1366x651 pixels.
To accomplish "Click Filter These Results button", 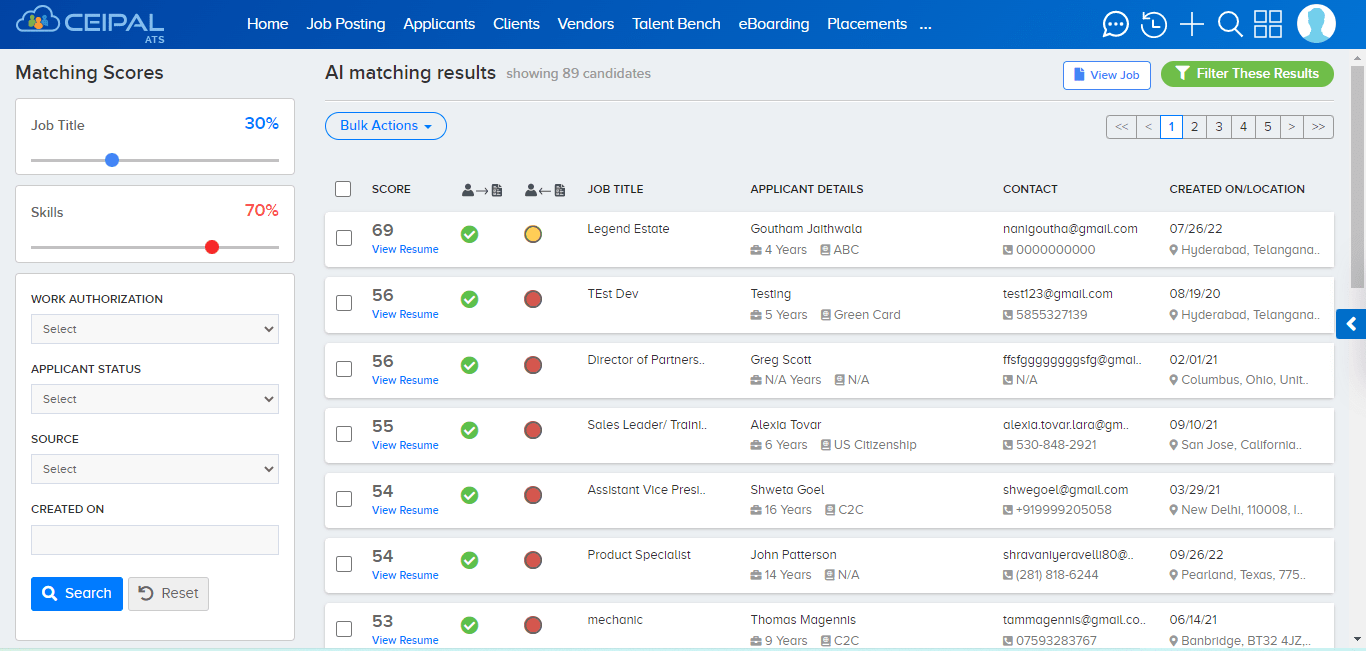I will pos(1247,74).
